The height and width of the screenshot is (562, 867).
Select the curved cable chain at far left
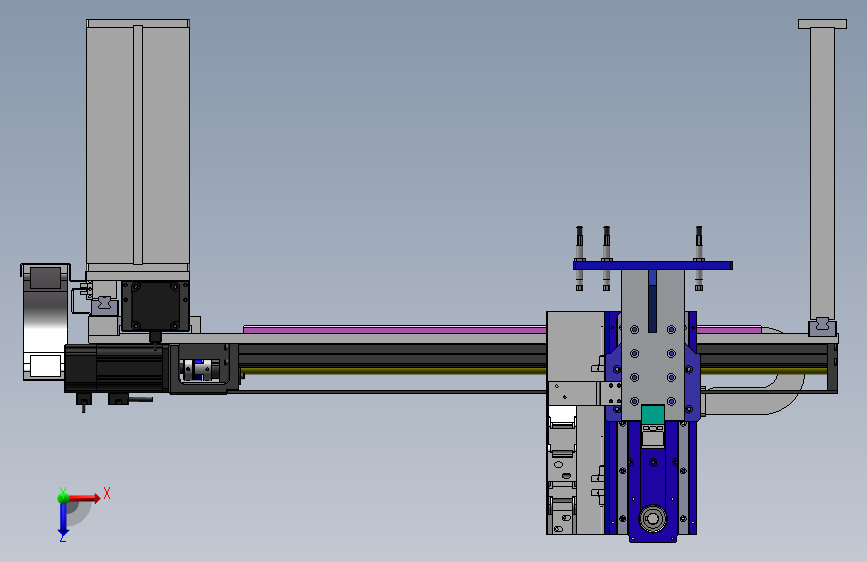click(x=45, y=322)
